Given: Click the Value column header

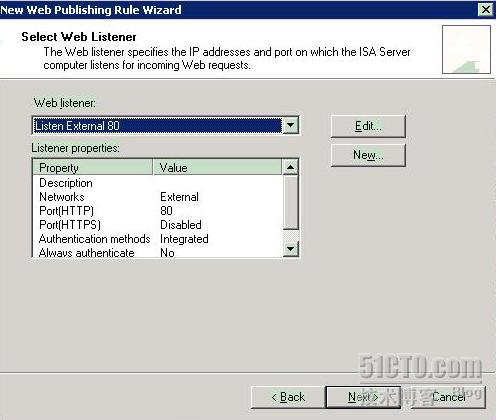Looking at the screenshot, I should [x=217, y=167].
